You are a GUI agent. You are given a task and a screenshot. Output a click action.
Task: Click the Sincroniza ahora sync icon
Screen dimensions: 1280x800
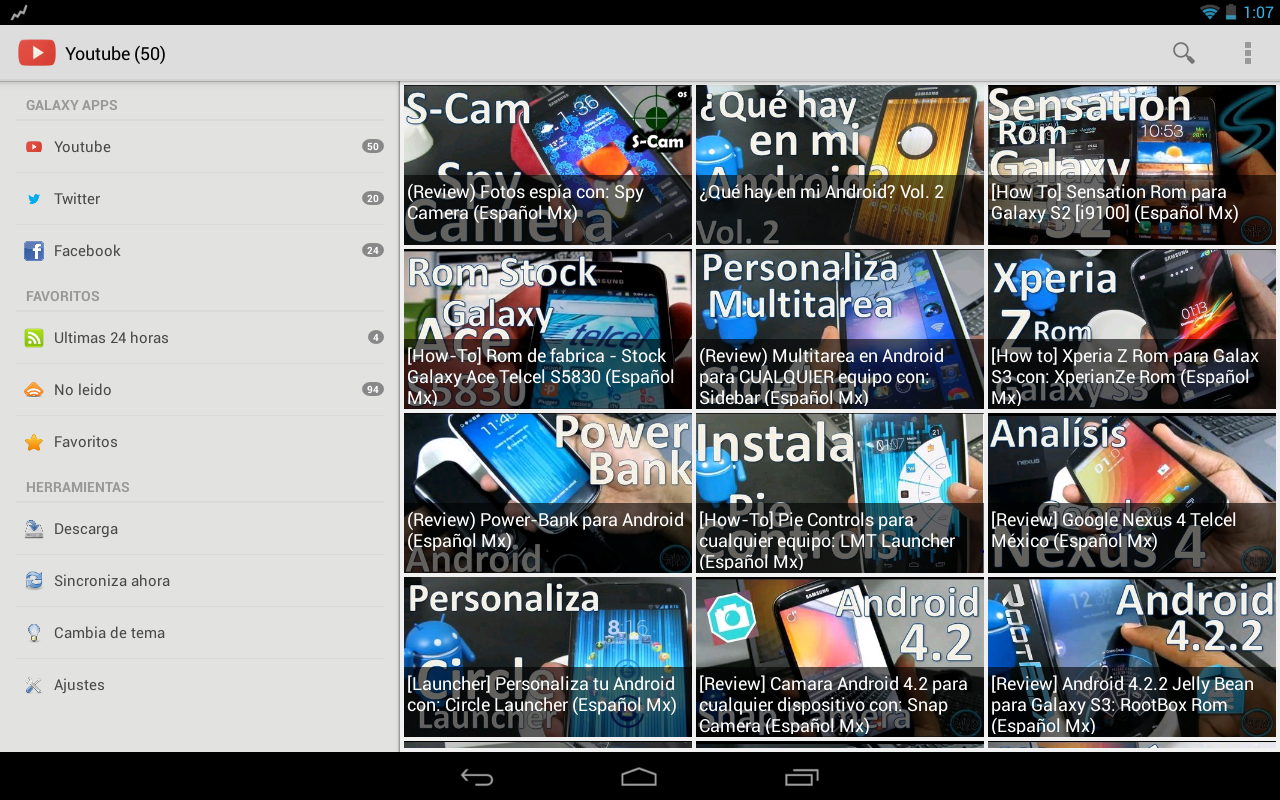34,581
